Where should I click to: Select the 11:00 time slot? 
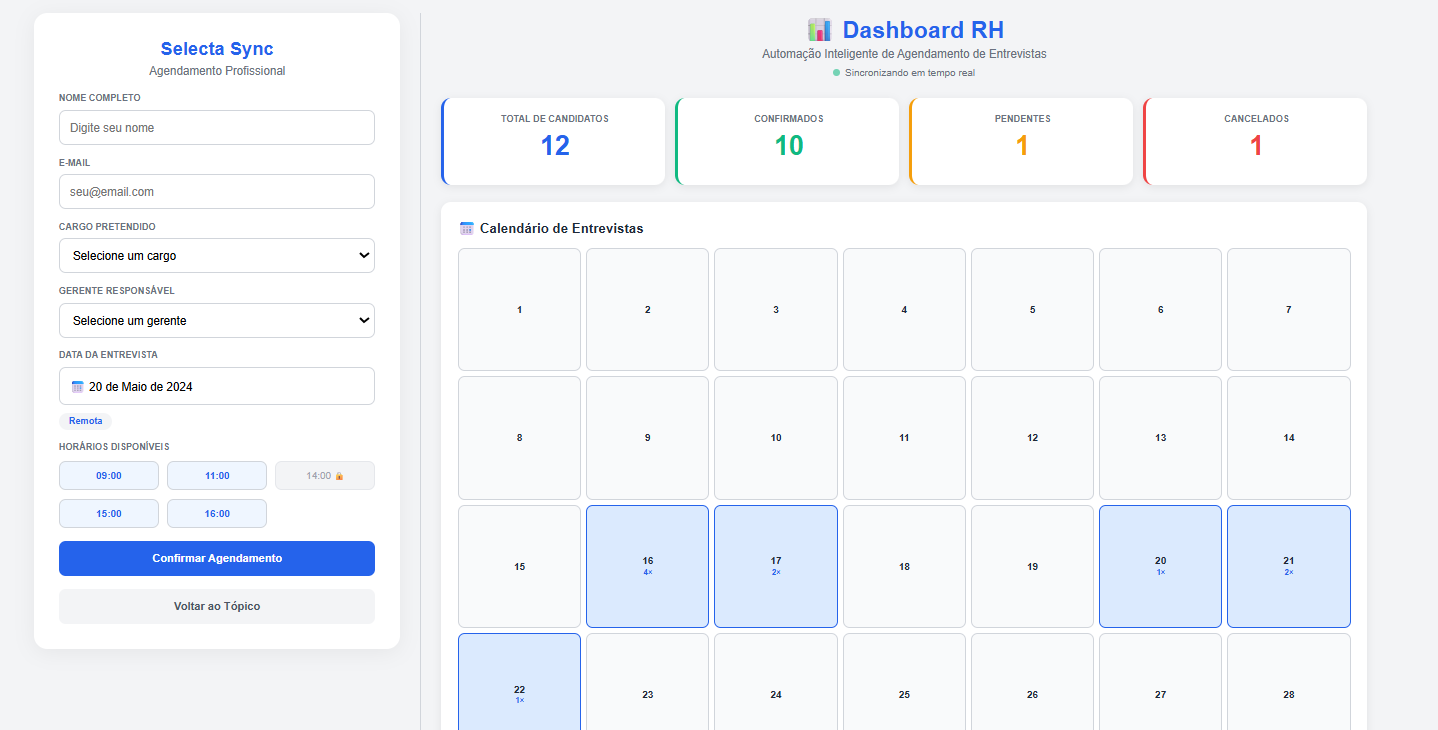tap(217, 476)
